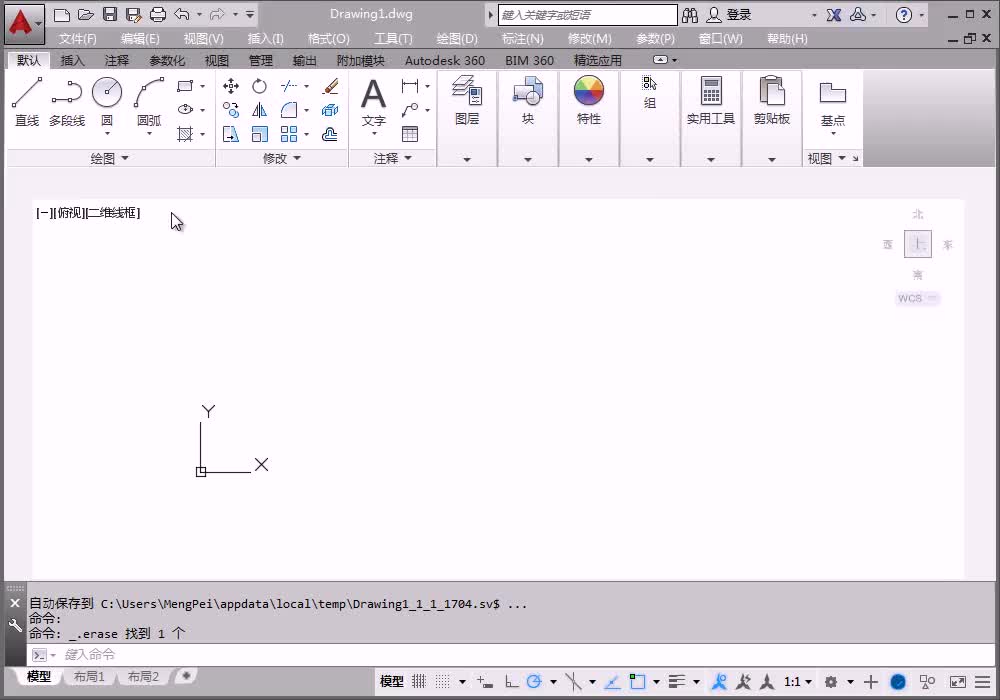Expand the Modify (修改) panel dropdown
Image resolution: width=1000 pixels, height=700 pixels.
coord(281,158)
